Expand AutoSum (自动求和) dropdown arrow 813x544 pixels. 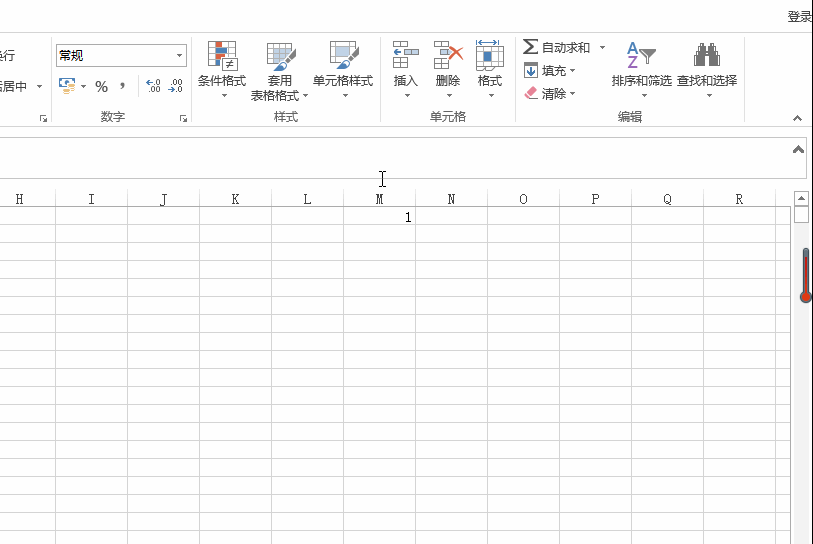pos(602,47)
